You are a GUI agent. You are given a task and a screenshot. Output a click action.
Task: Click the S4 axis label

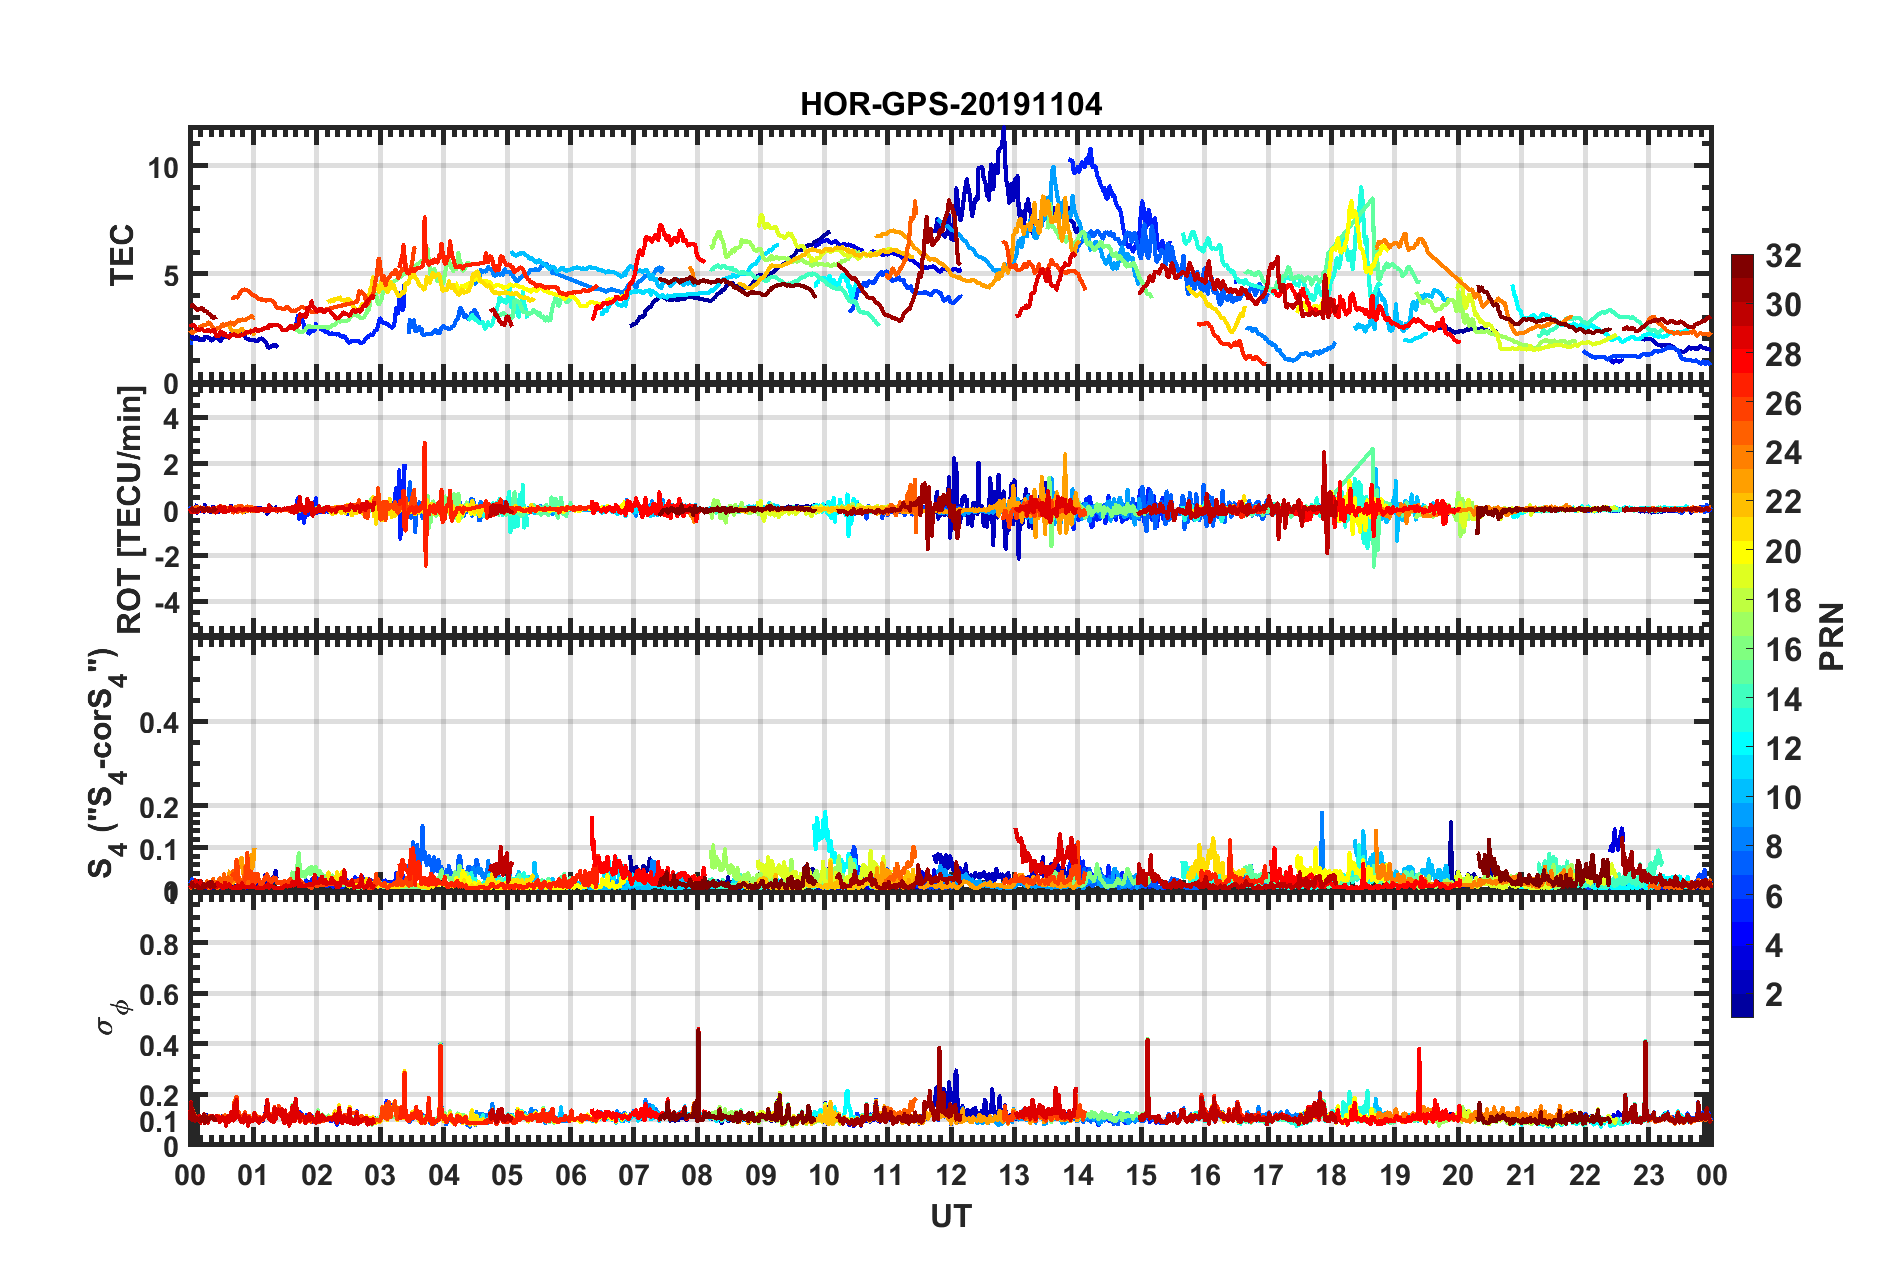pos(105,763)
